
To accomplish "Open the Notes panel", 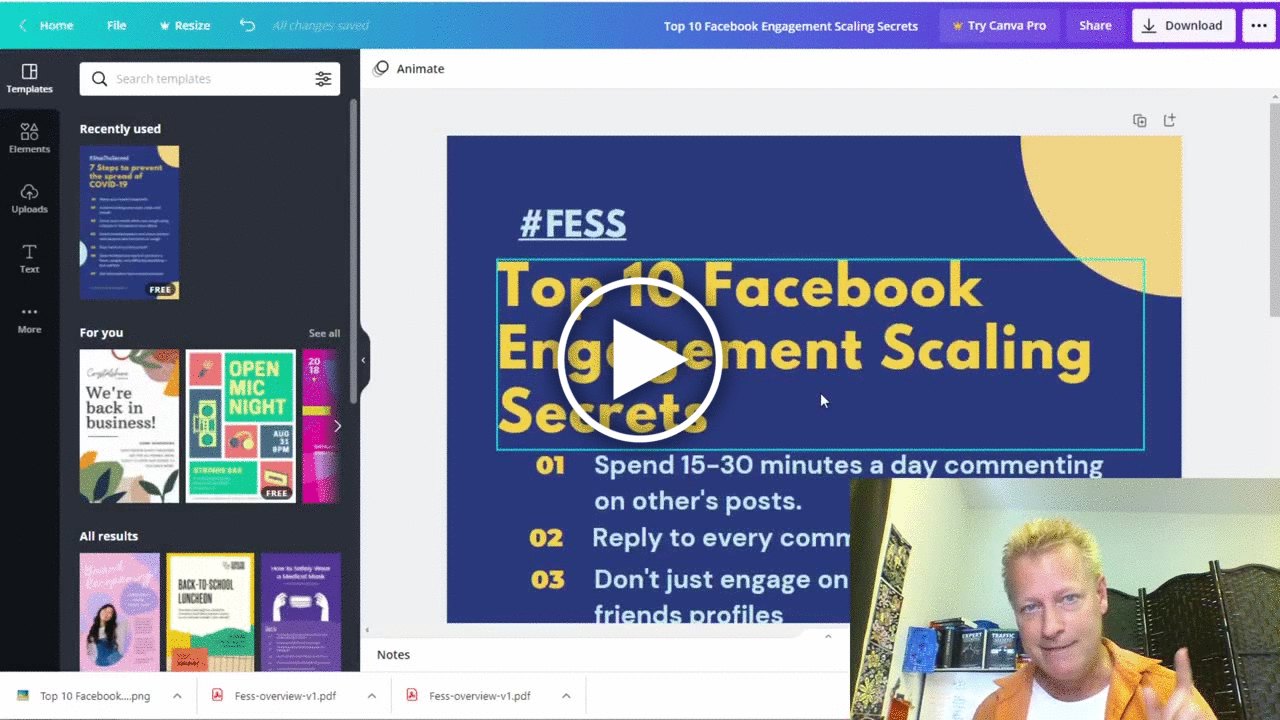I will pos(393,654).
